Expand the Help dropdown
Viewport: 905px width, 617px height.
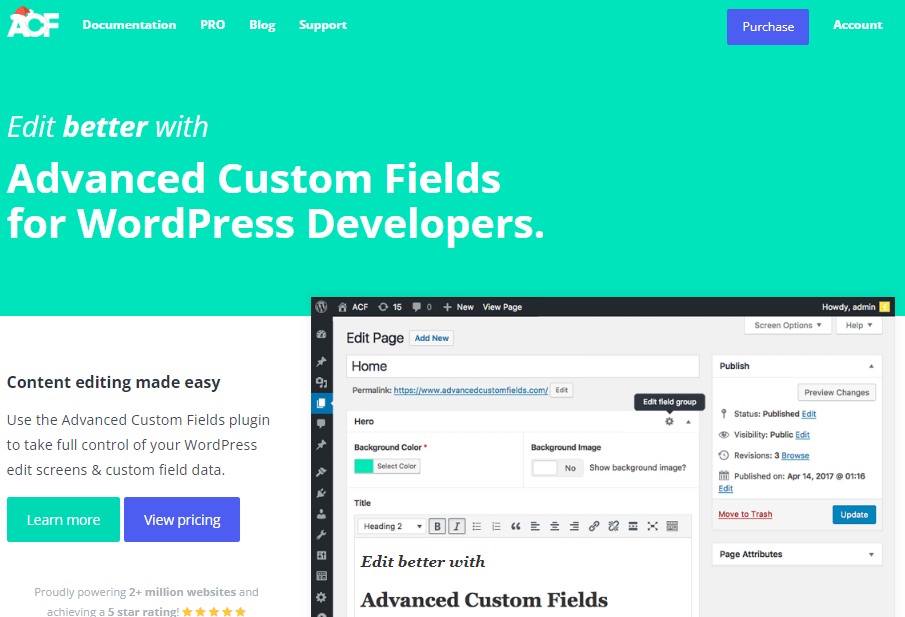pos(859,325)
